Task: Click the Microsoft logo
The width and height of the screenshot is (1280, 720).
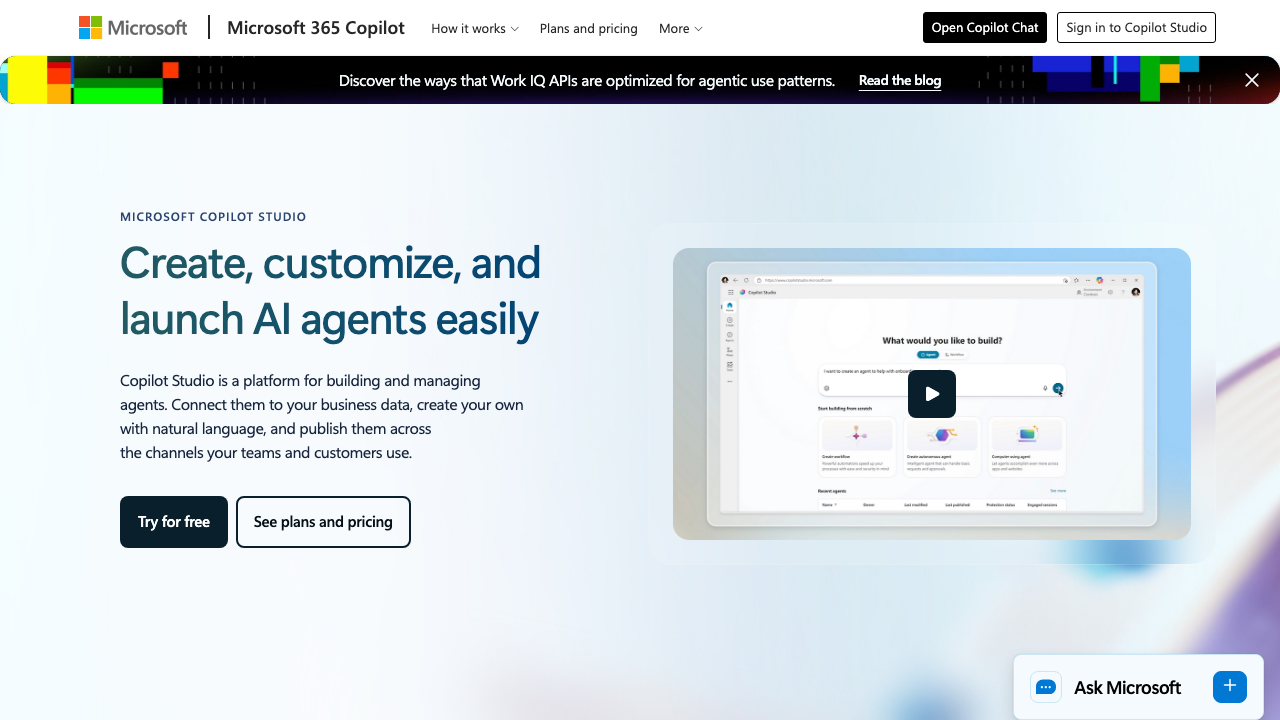Action: tap(133, 28)
